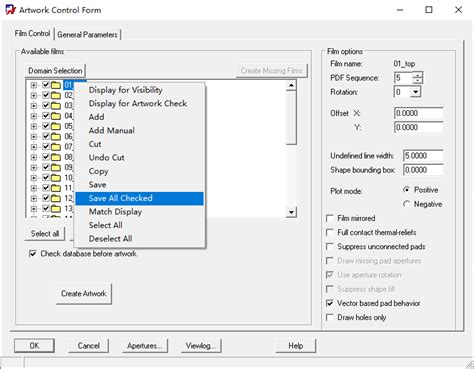Screen dimensions: 474x369
Task: Click the folder icon of film 08
Action: [x=56, y=157]
